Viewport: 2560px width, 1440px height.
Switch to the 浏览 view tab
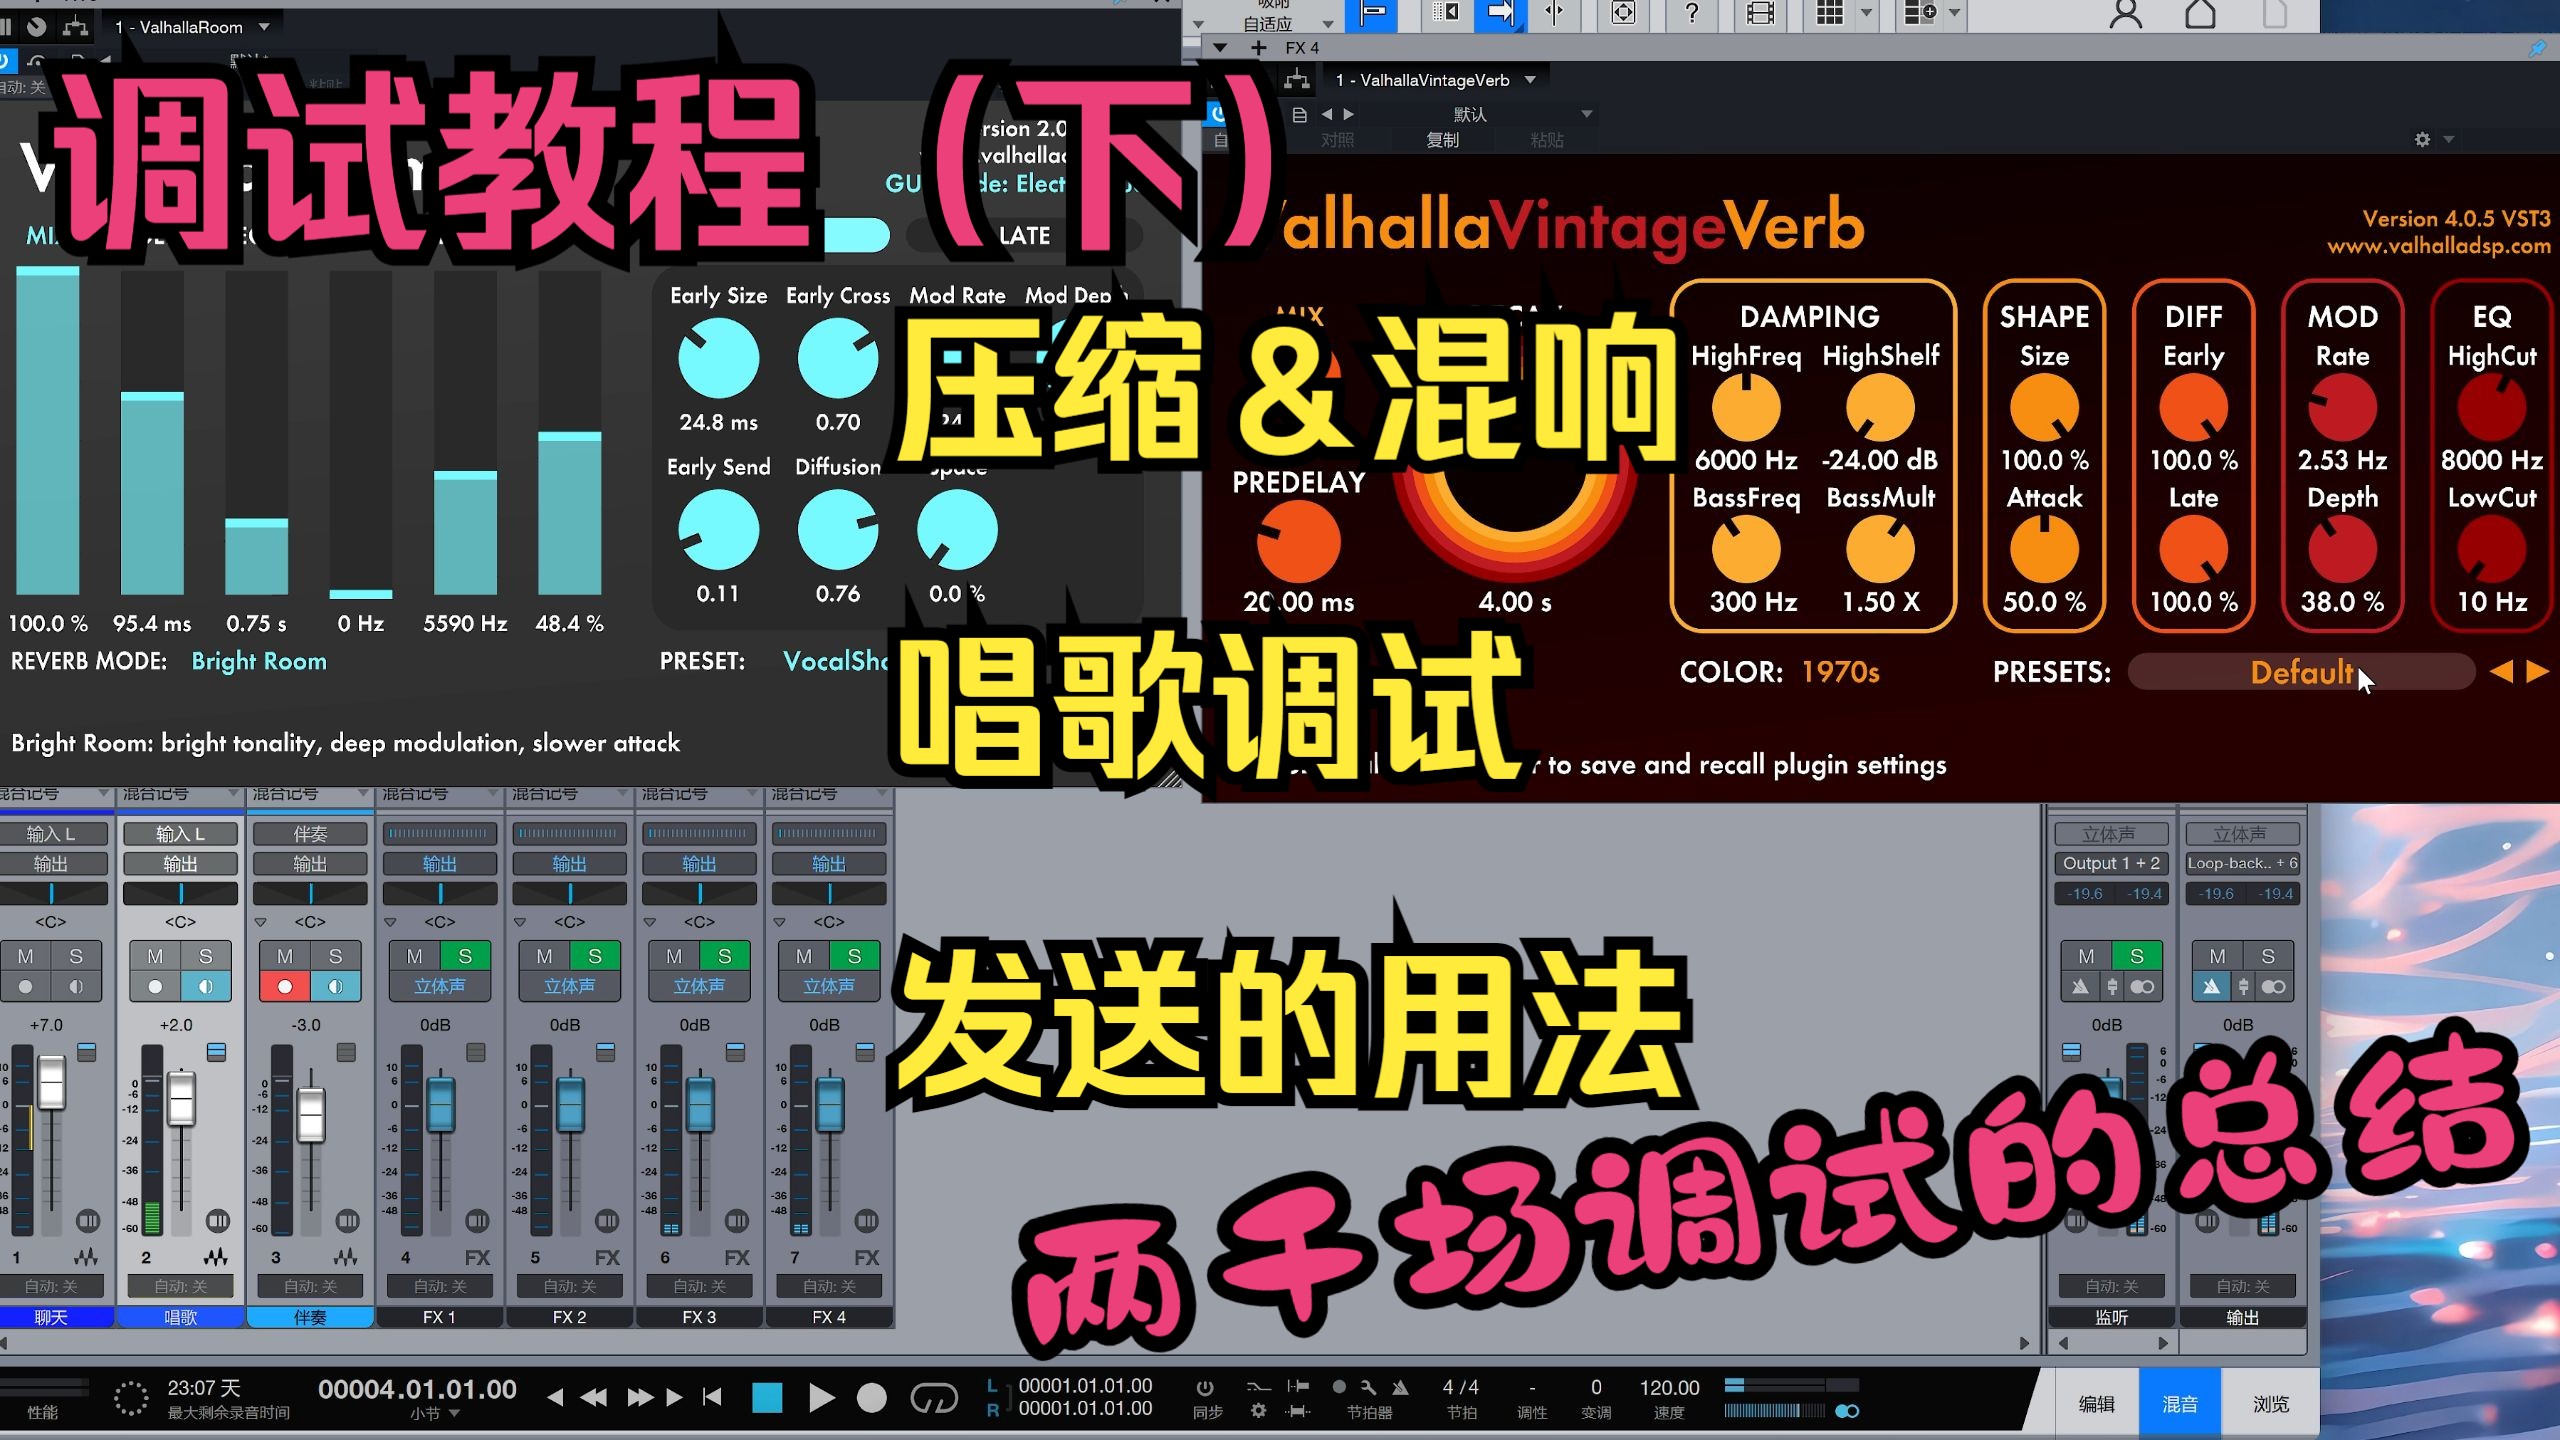(2271, 1403)
